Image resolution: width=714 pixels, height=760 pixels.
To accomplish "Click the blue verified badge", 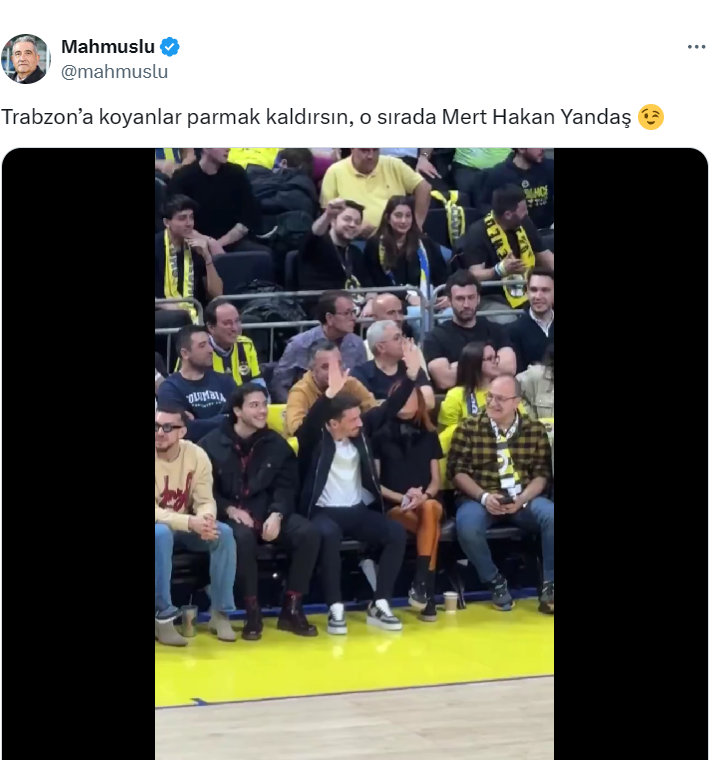I will point(170,47).
